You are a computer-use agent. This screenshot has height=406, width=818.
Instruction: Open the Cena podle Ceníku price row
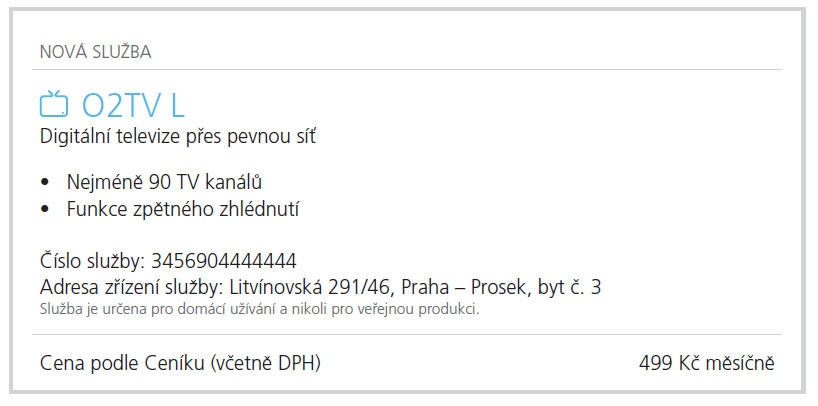pos(180,362)
